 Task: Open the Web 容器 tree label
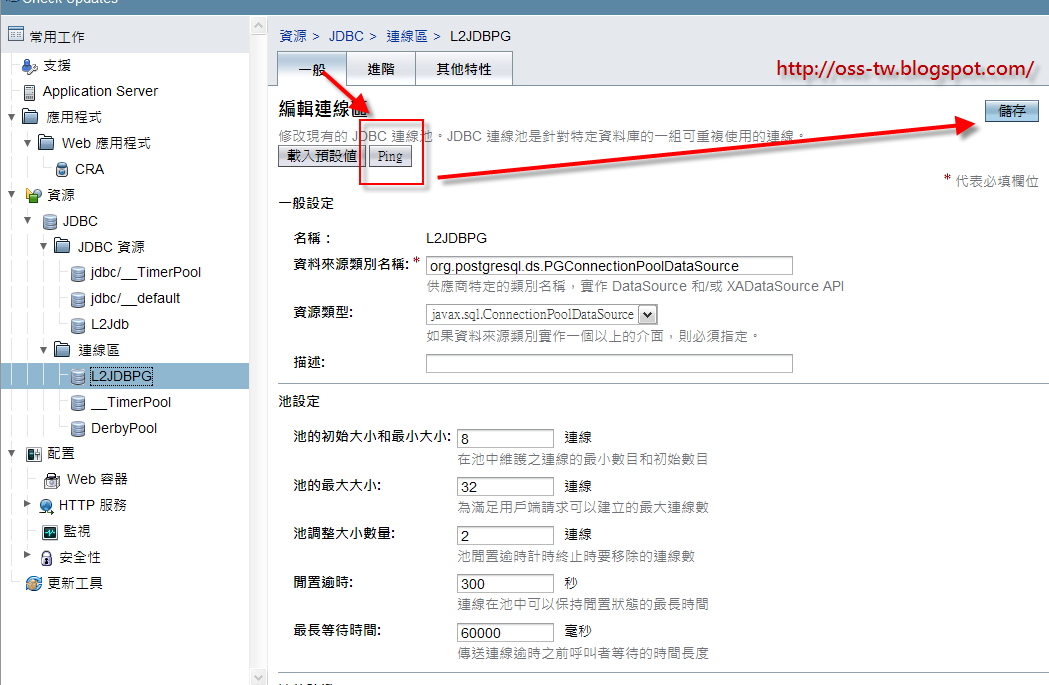(x=97, y=480)
